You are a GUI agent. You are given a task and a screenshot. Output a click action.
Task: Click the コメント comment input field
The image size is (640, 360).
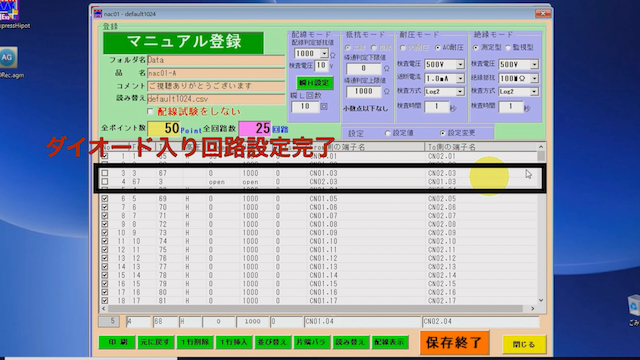coord(216,86)
